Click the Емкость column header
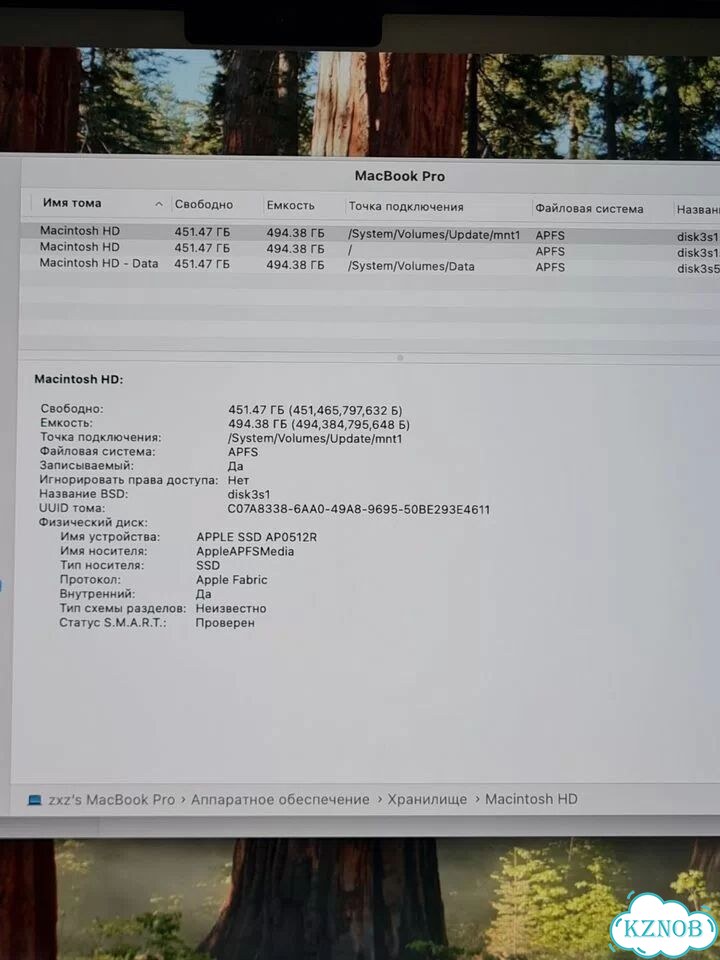Image resolution: width=720 pixels, height=960 pixels. [290, 206]
